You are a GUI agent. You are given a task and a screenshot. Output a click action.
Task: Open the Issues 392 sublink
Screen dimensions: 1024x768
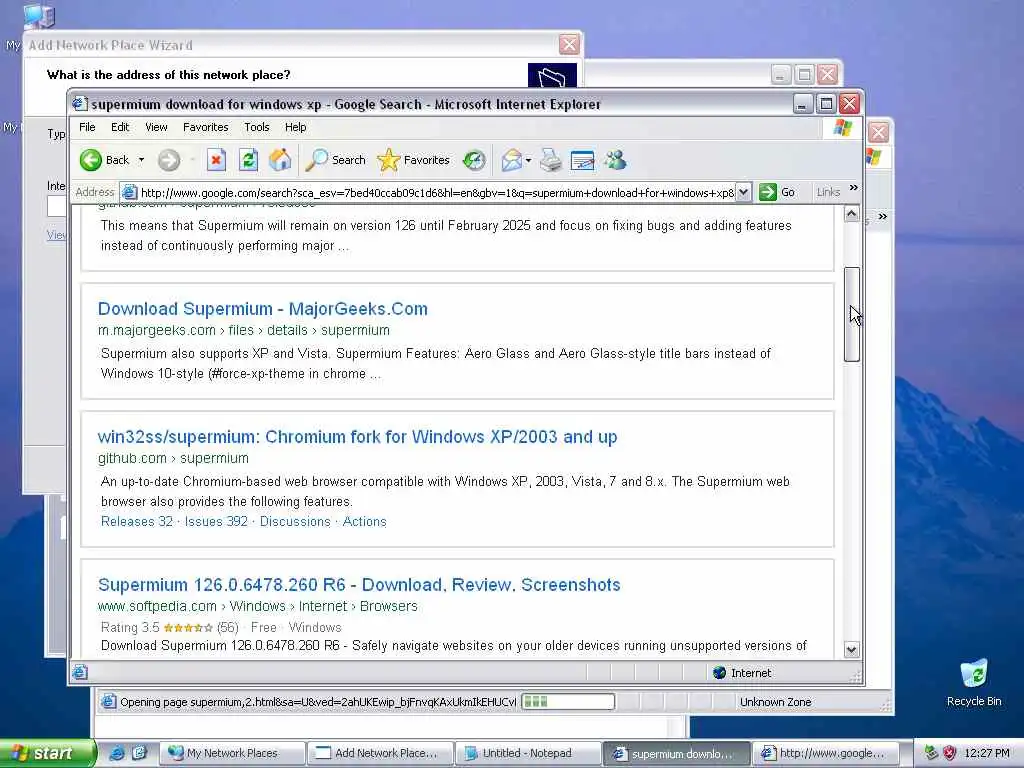(x=216, y=521)
